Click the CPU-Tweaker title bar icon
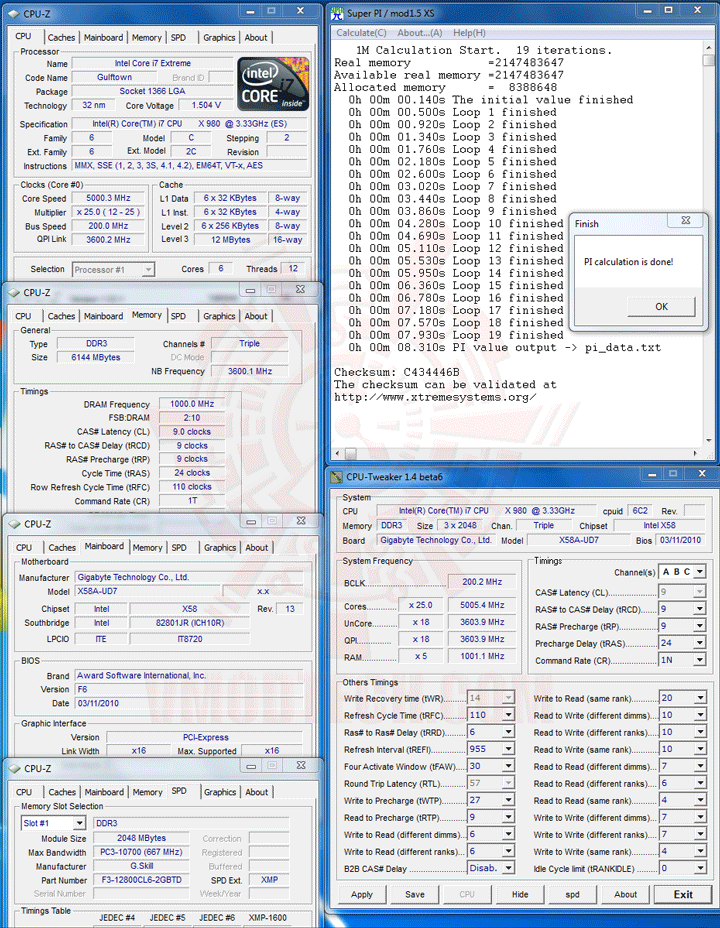The width and height of the screenshot is (720, 928). pyautogui.click(x=337, y=476)
